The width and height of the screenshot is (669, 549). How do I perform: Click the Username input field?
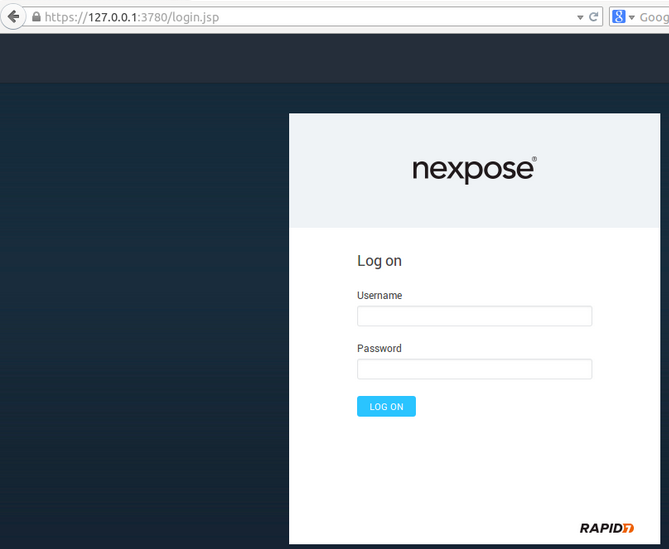click(x=474, y=316)
